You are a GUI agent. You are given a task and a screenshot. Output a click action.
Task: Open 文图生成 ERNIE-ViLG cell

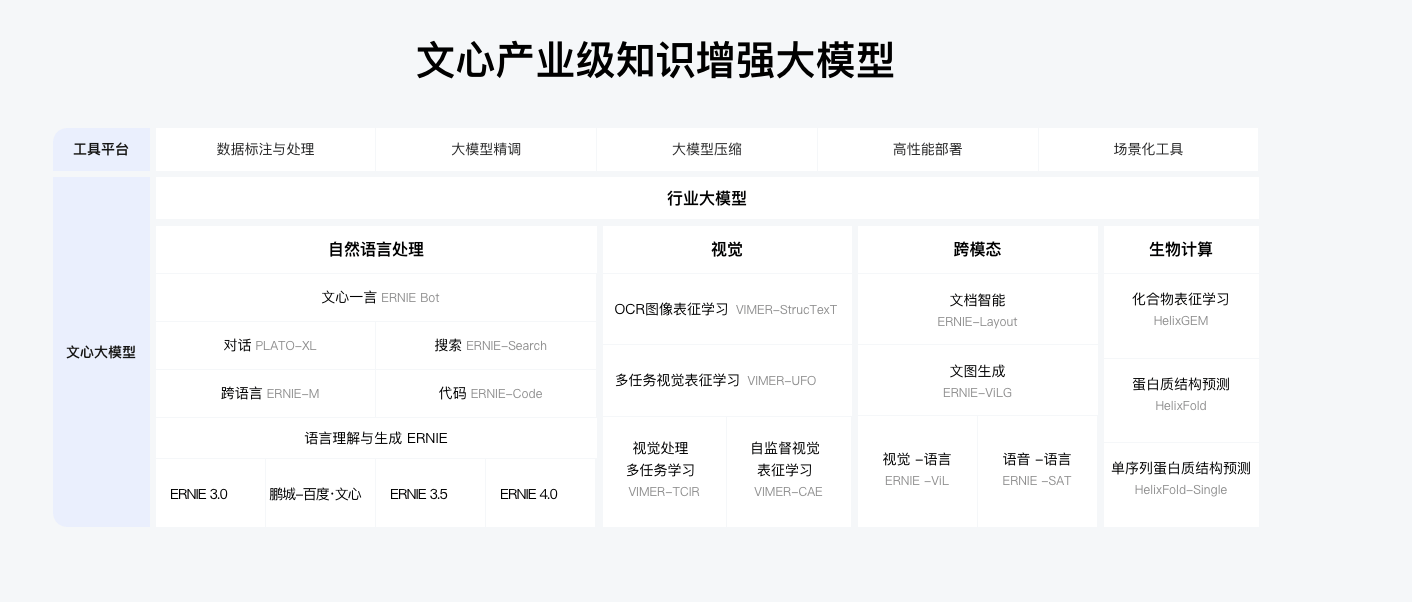pos(977,380)
